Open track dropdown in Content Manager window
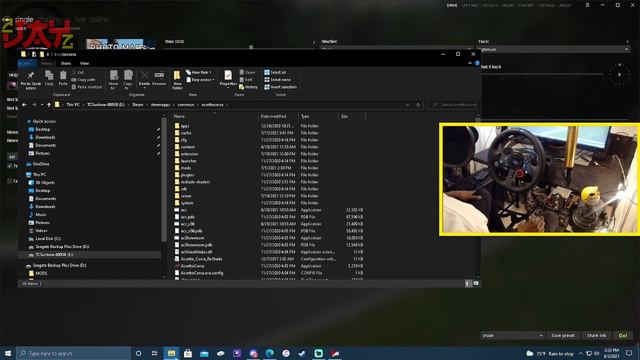The height and width of the screenshot is (360, 640). (x=554, y=49)
